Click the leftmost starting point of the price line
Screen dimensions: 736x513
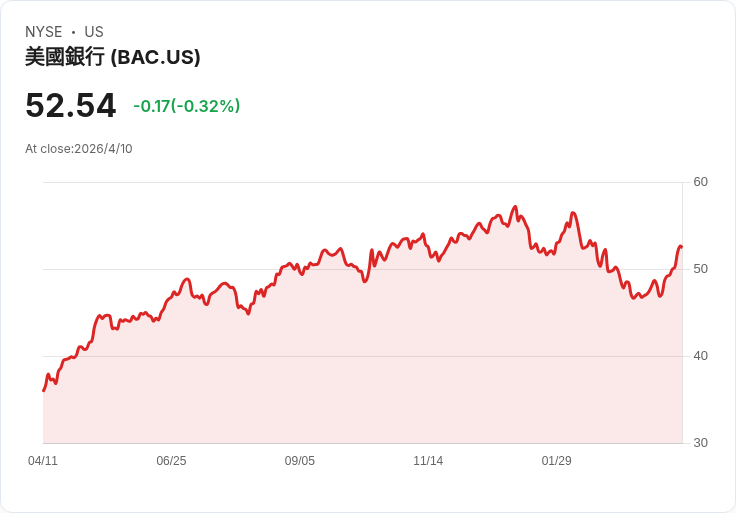click(43, 390)
